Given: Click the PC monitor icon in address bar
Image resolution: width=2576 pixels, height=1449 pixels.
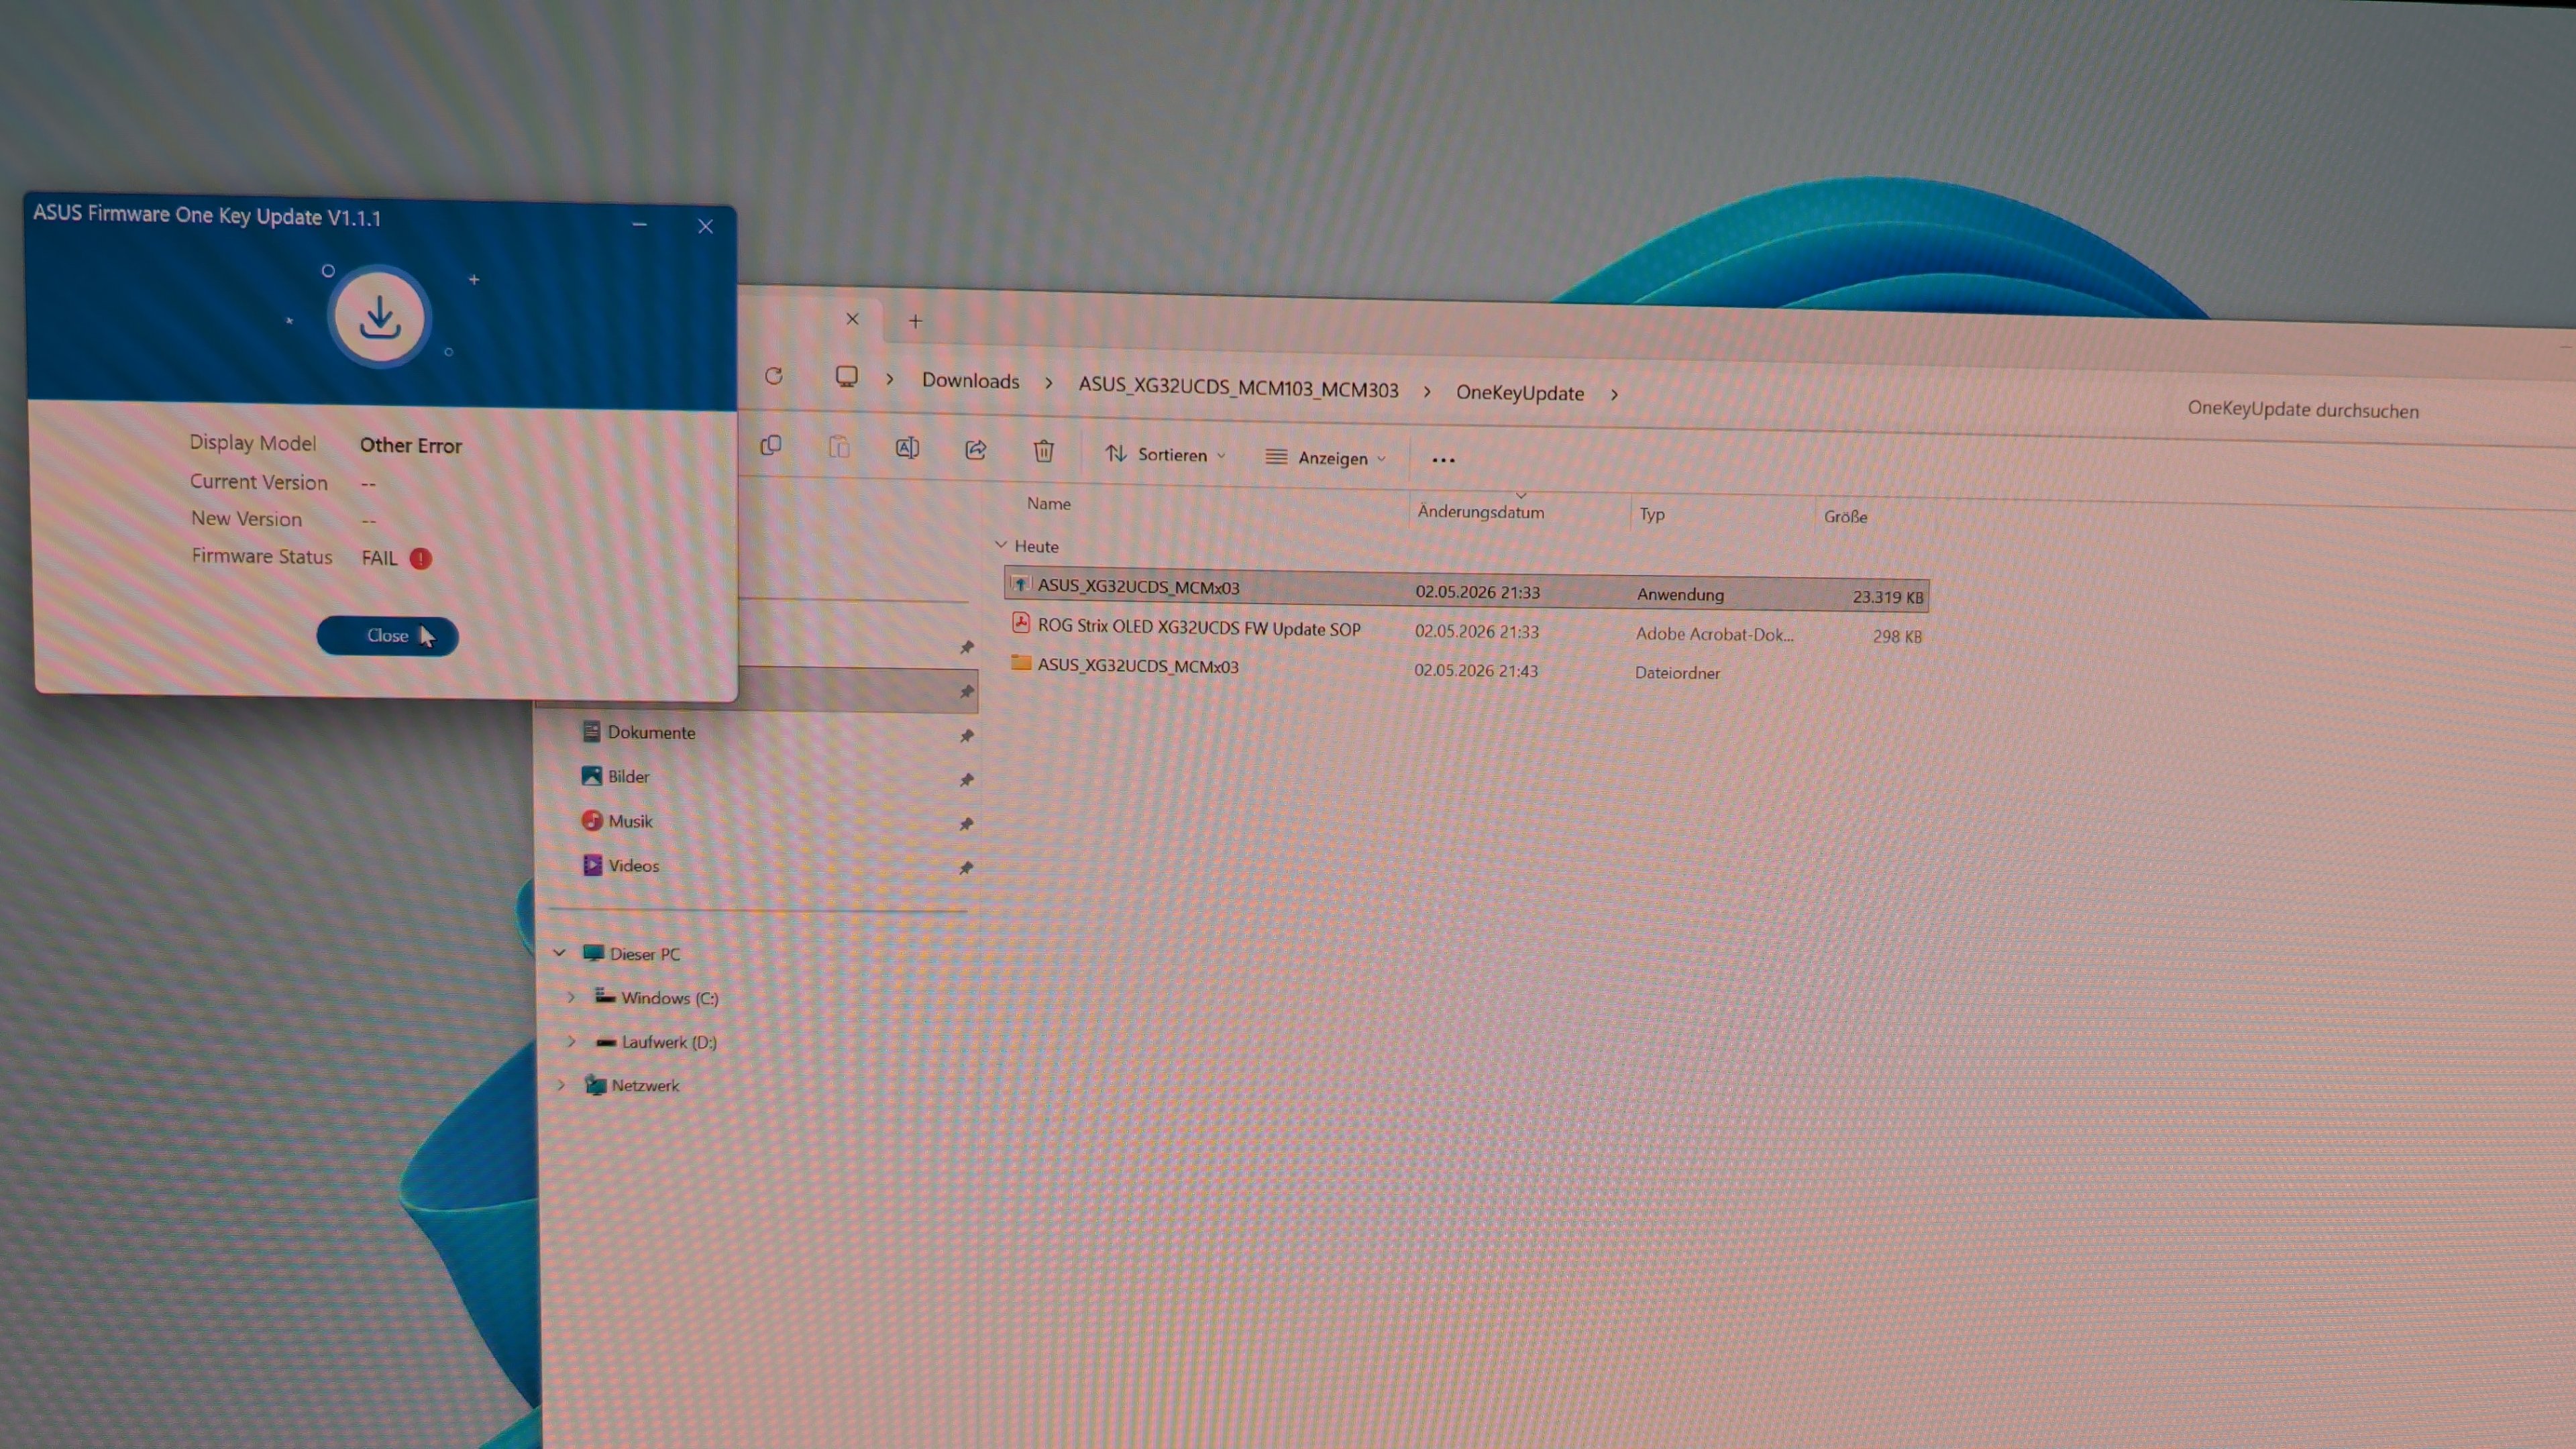Looking at the screenshot, I should coord(846,377).
